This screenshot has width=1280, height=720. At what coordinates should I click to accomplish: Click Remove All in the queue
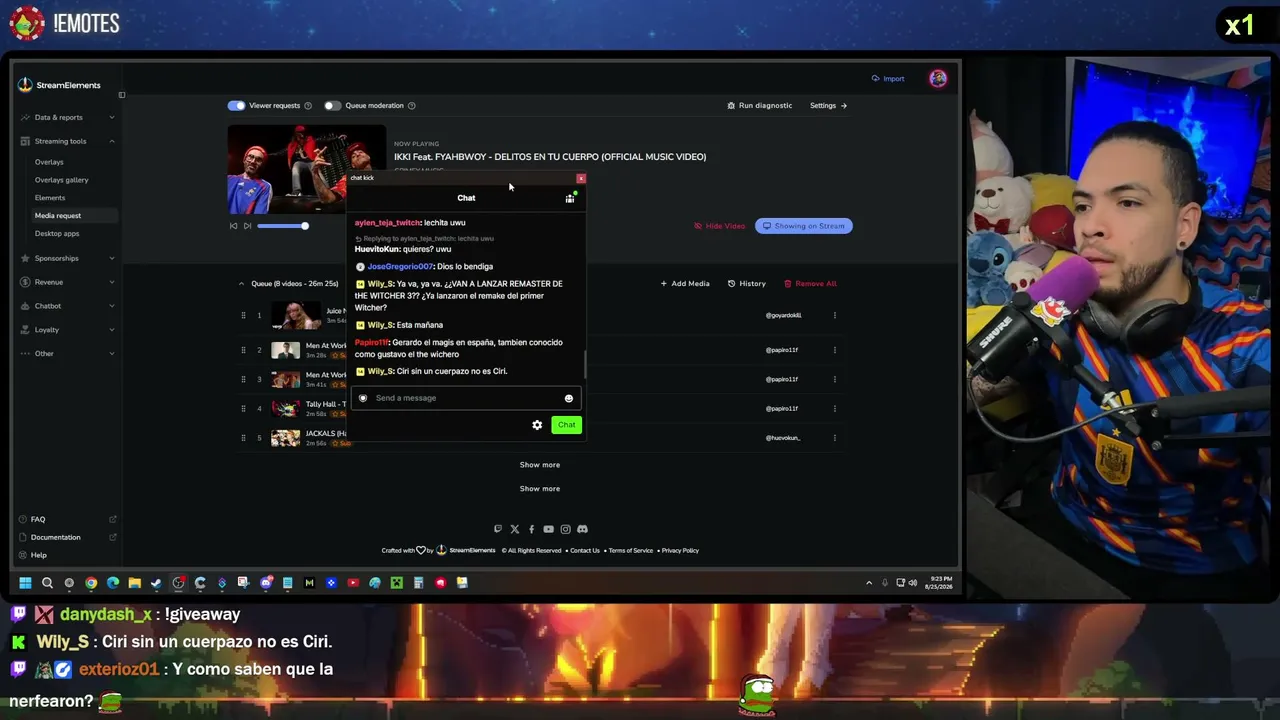point(810,284)
